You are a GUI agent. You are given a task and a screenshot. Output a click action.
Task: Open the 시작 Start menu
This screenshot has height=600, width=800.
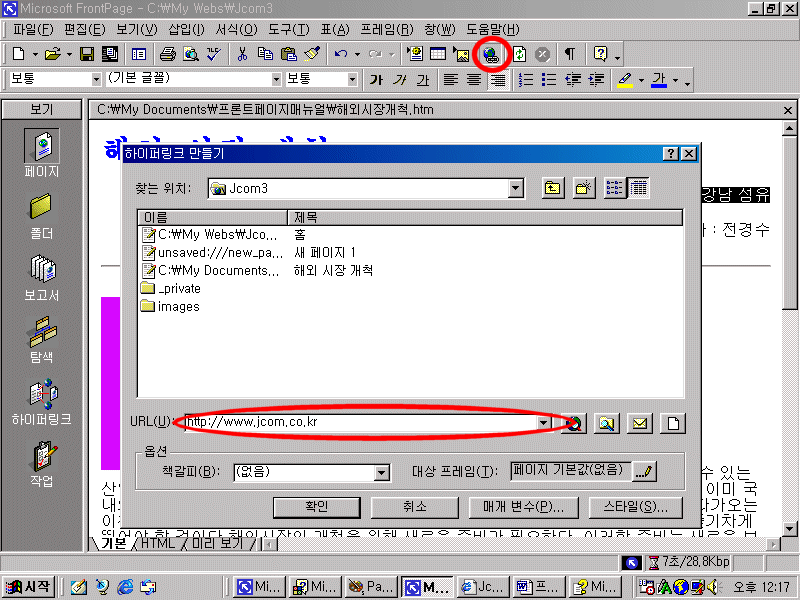[x=29, y=587]
